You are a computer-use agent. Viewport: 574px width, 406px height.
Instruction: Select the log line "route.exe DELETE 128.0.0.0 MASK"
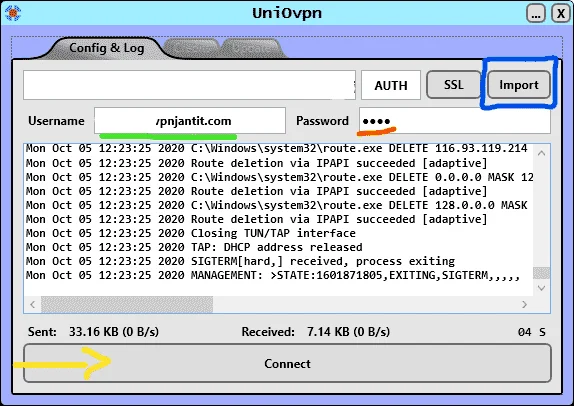276,205
